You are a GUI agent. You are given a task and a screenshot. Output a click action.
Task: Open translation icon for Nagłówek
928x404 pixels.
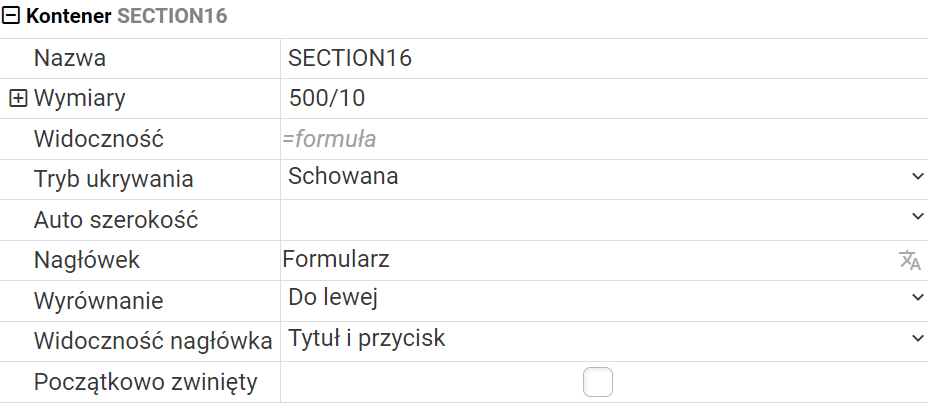click(909, 260)
